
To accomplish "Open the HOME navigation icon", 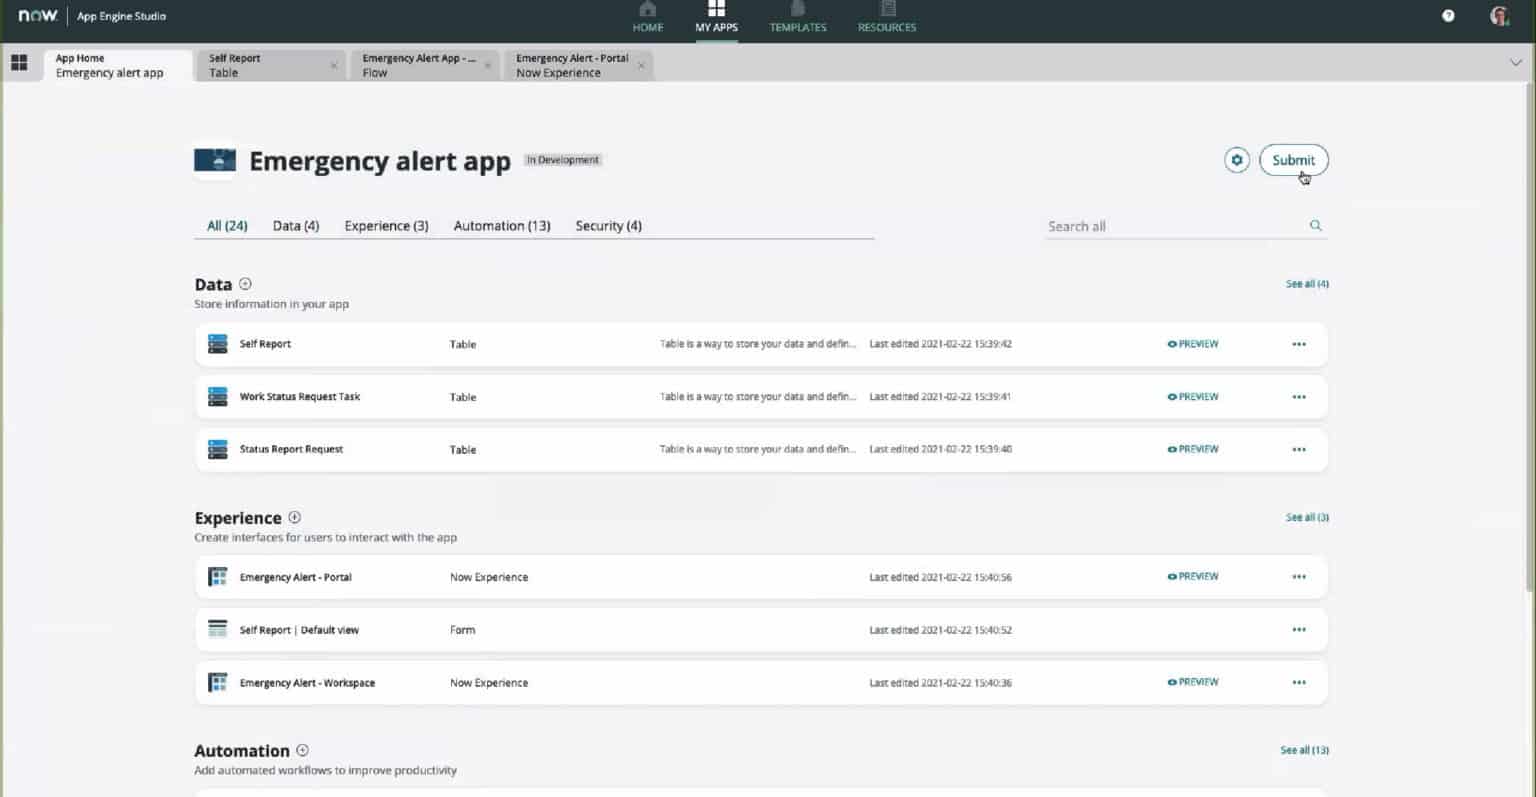I will (647, 17).
